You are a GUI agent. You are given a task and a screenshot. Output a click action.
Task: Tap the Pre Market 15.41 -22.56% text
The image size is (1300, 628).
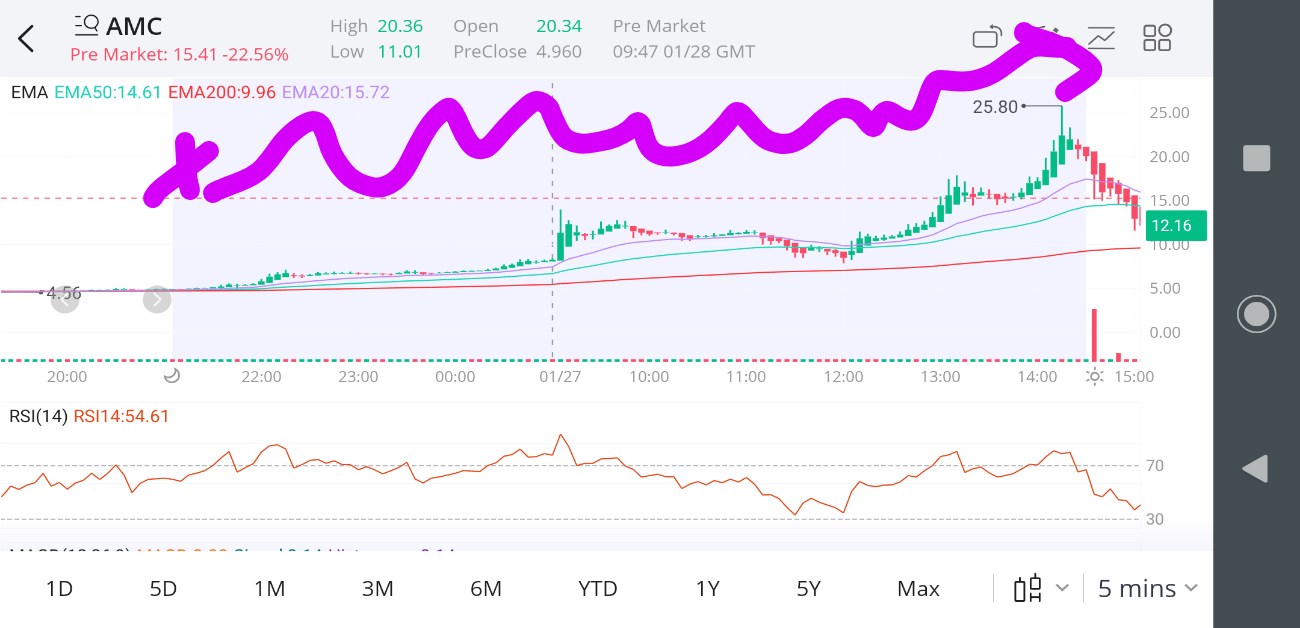pos(179,55)
